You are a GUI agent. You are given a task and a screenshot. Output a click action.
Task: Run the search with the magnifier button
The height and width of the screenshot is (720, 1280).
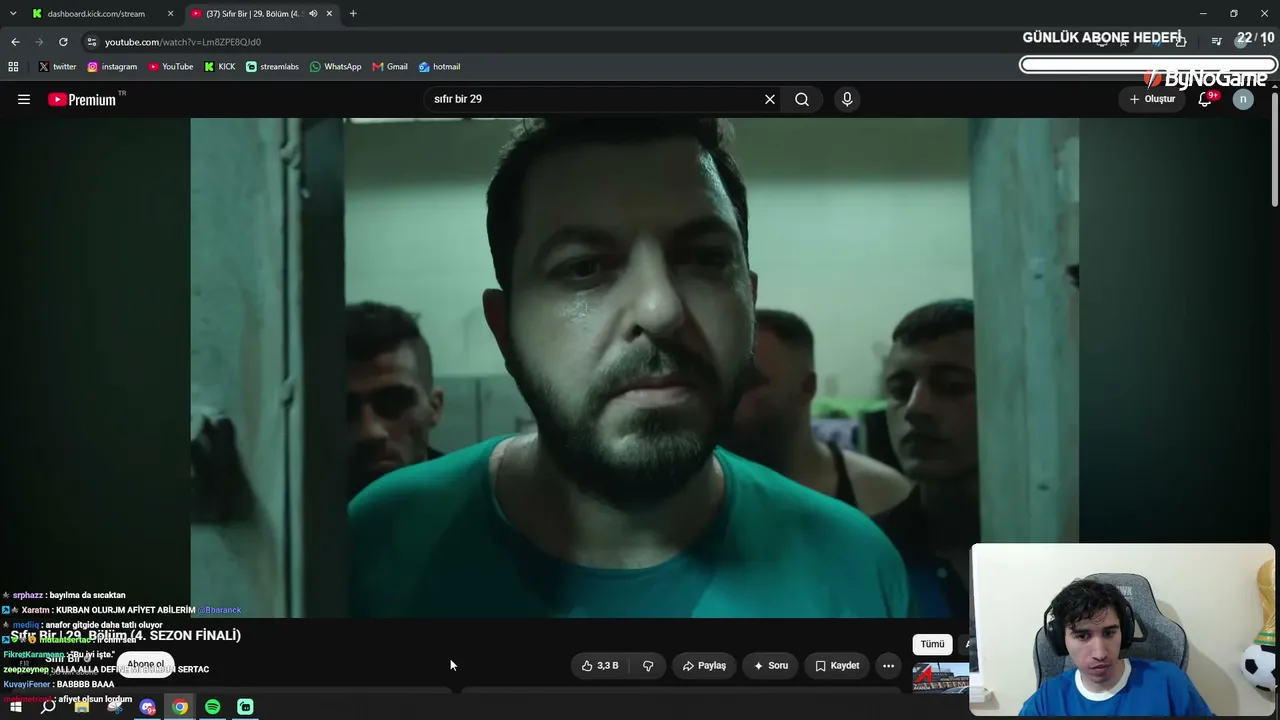coord(802,99)
